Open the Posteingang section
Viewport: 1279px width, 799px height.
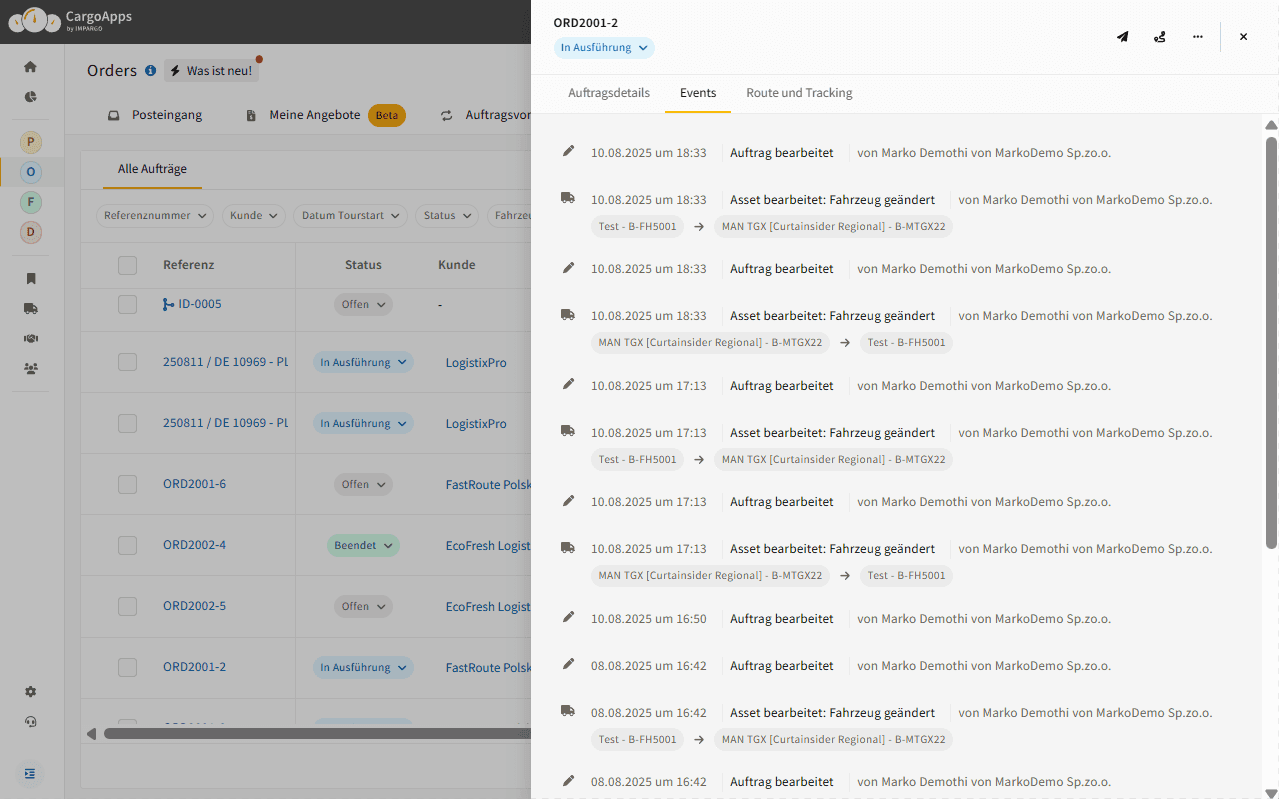click(166, 115)
